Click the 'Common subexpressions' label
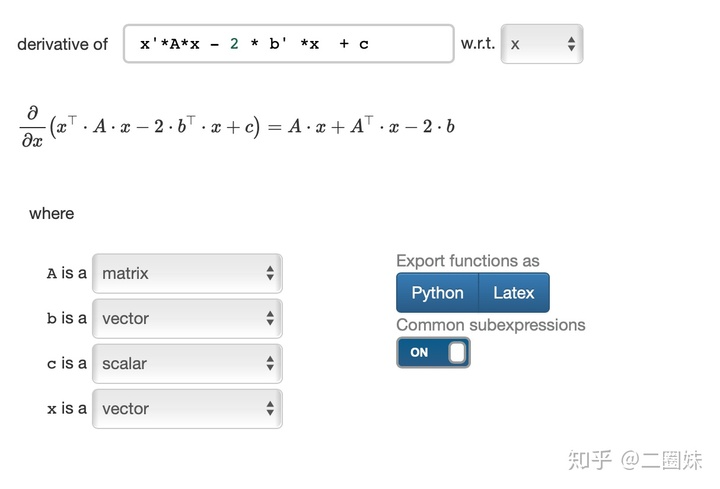 click(x=490, y=325)
